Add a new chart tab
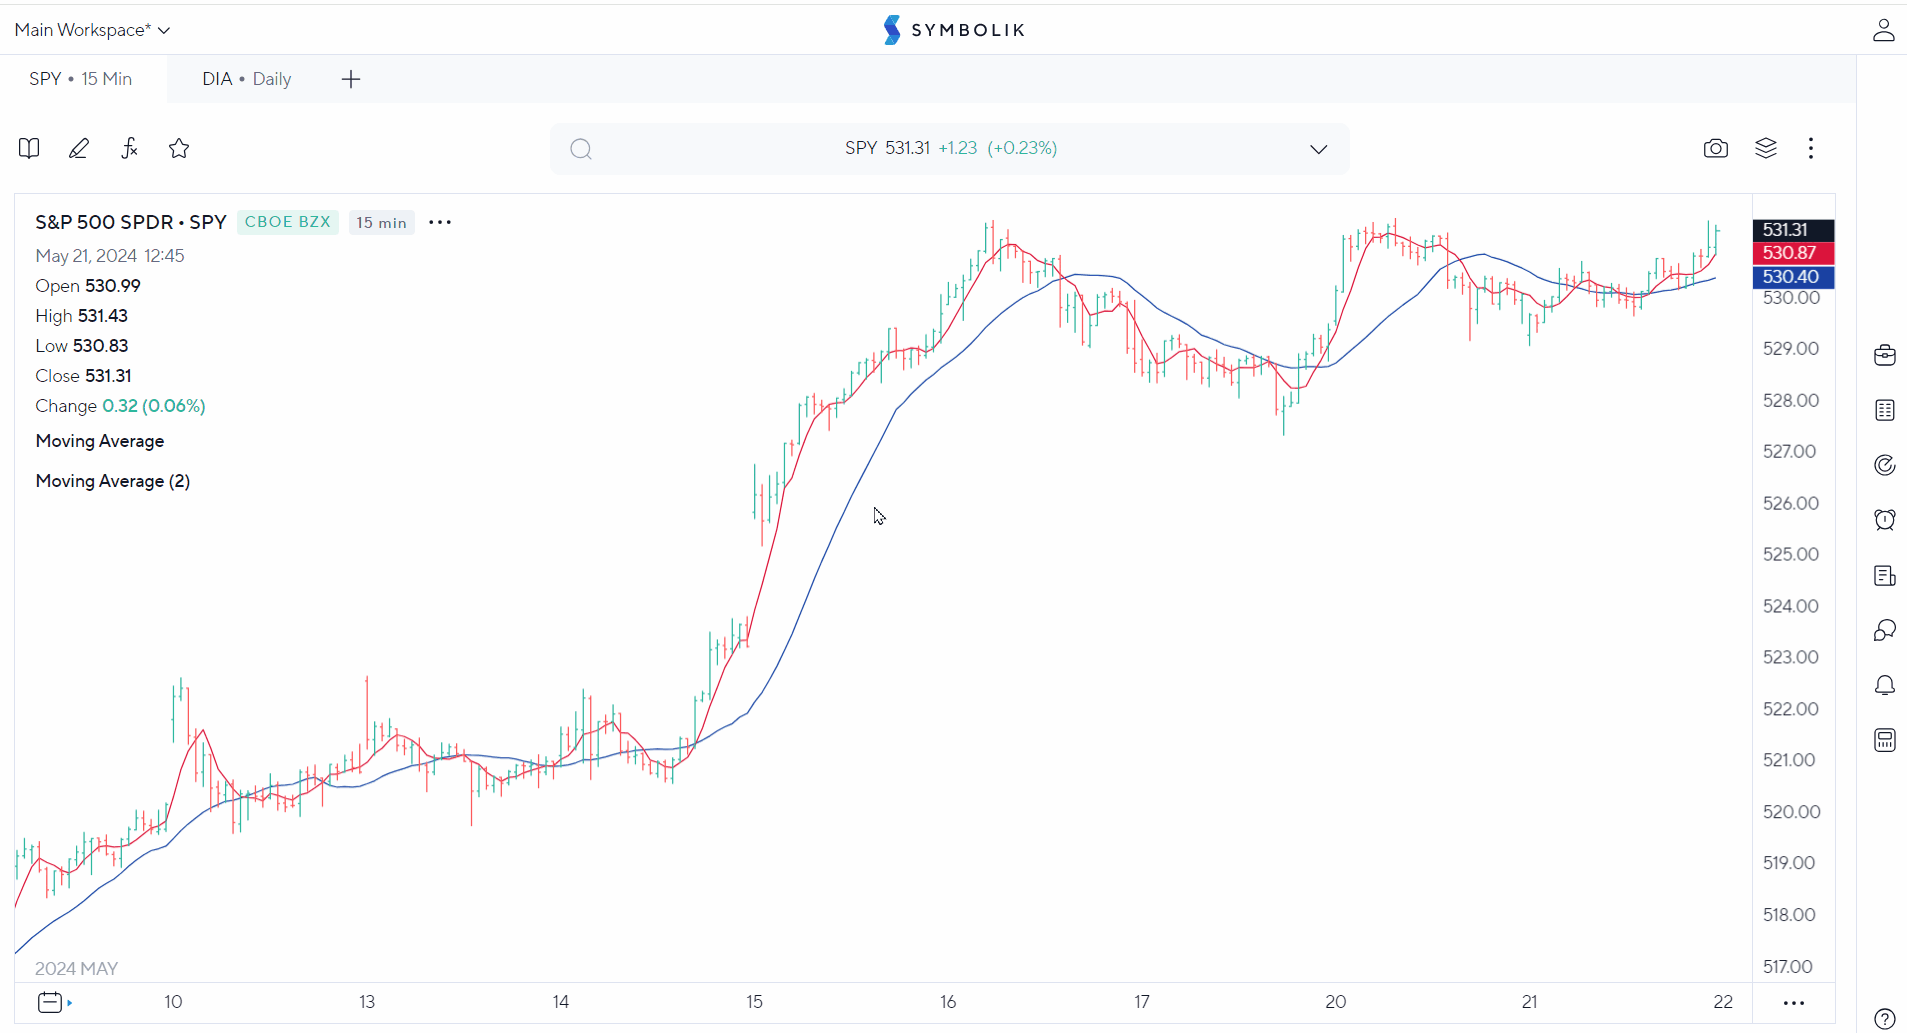Image resolution: width=1907 pixels, height=1033 pixels. [x=351, y=79]
